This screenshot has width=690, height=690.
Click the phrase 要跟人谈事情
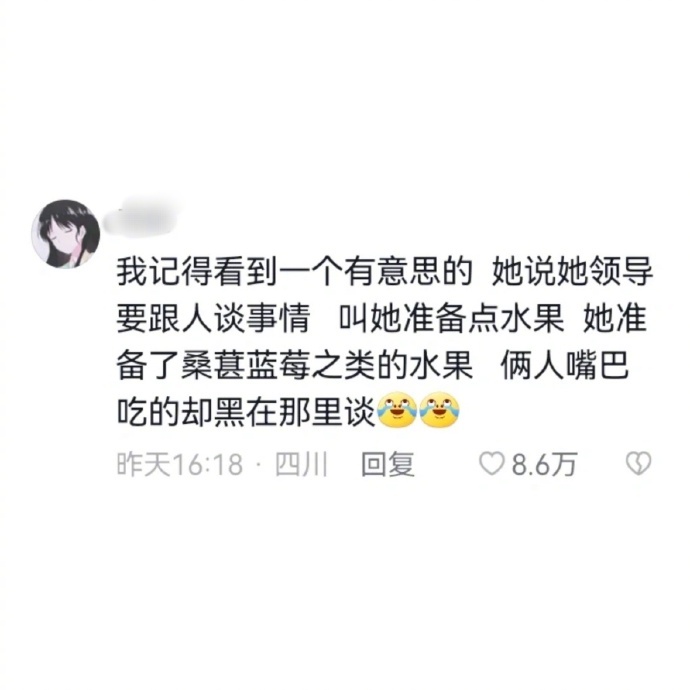(213, 319)
